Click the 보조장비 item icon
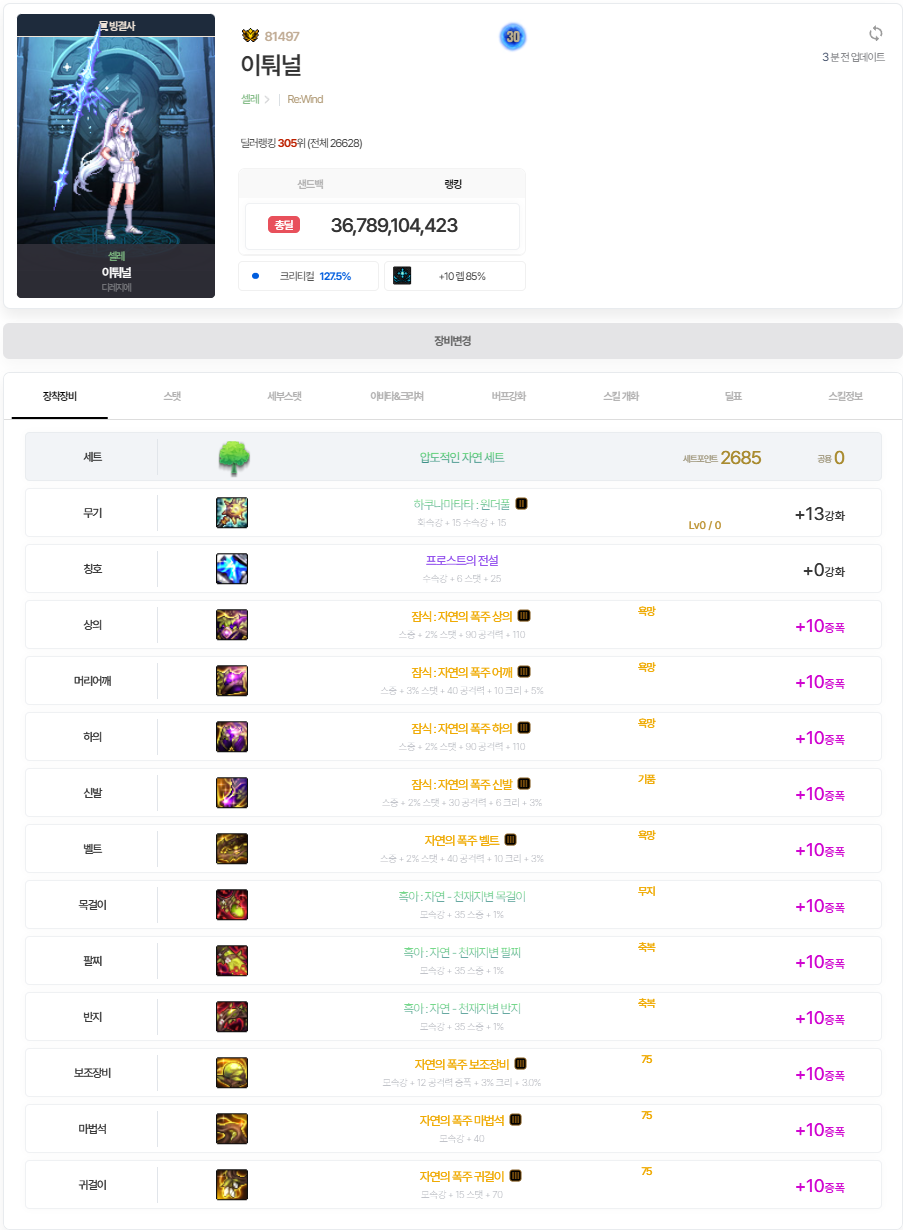Viewport: 903px width, 1230px height. point(232,1073)
